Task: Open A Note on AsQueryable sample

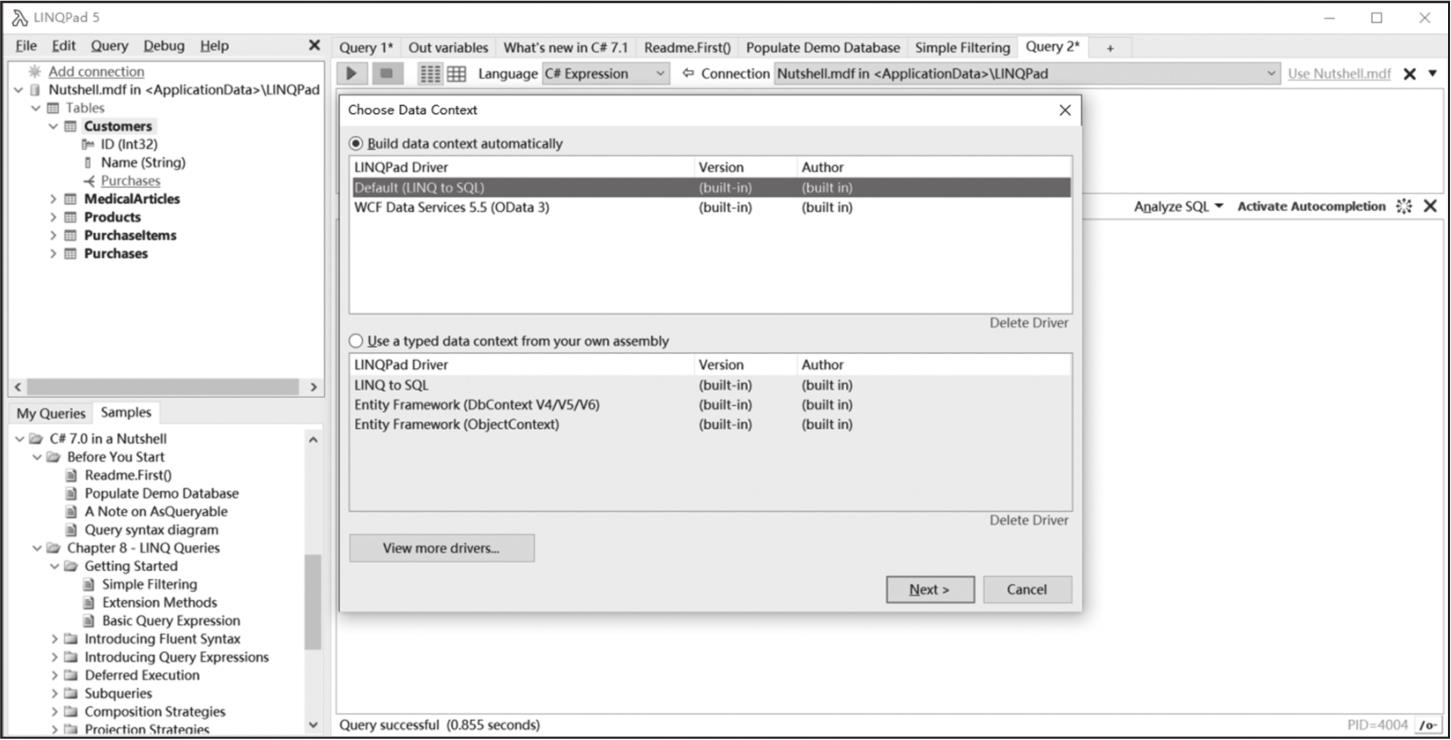Action: click(x=156, y=512)
